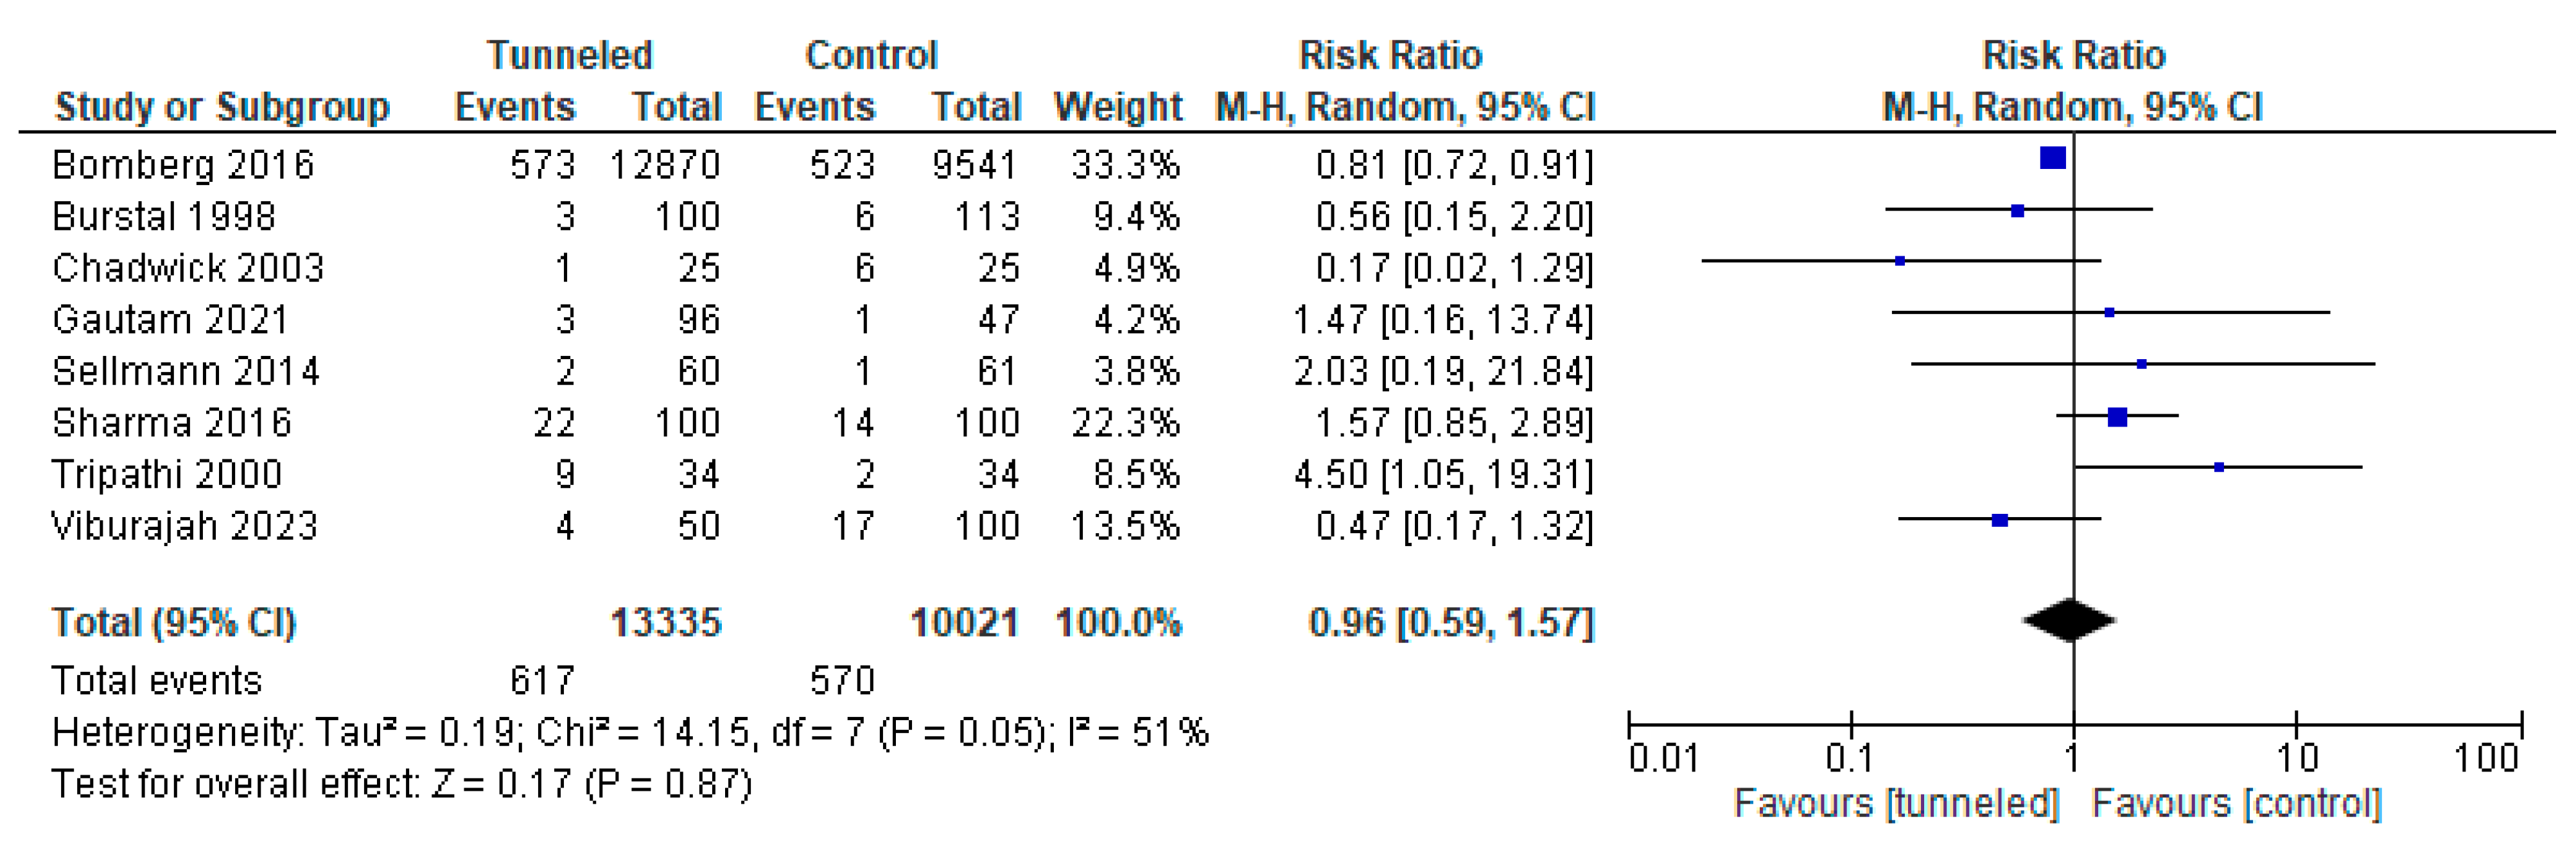2576x855 pixels.
Task: Click the blue marker for Viburajah 2023
Action: point(2000,520)
